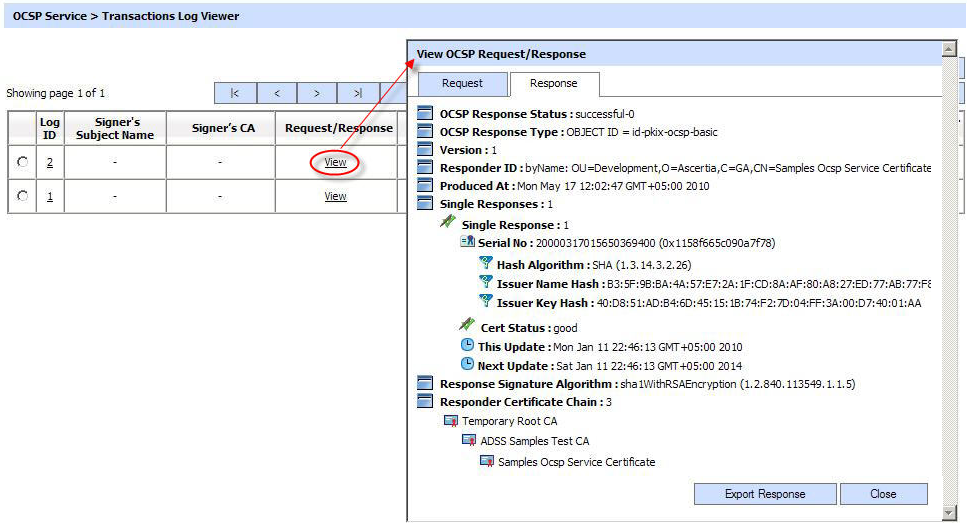
Task: Click the icon beside OCSP Response Status
Action: [x=424, y=114]
